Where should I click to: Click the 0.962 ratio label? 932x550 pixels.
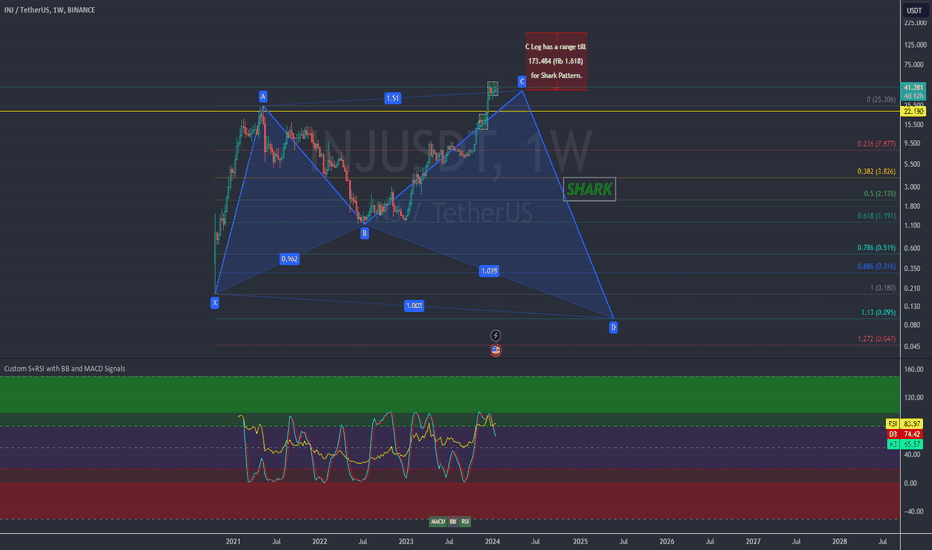pos(289,259)
